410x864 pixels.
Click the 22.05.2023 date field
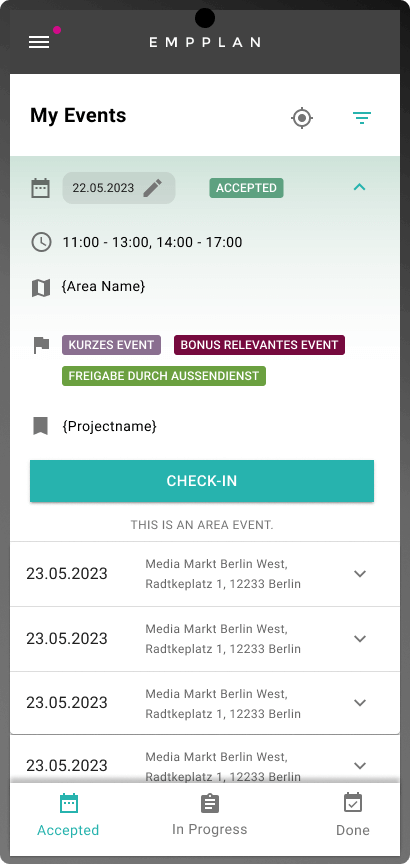point(118,188)
